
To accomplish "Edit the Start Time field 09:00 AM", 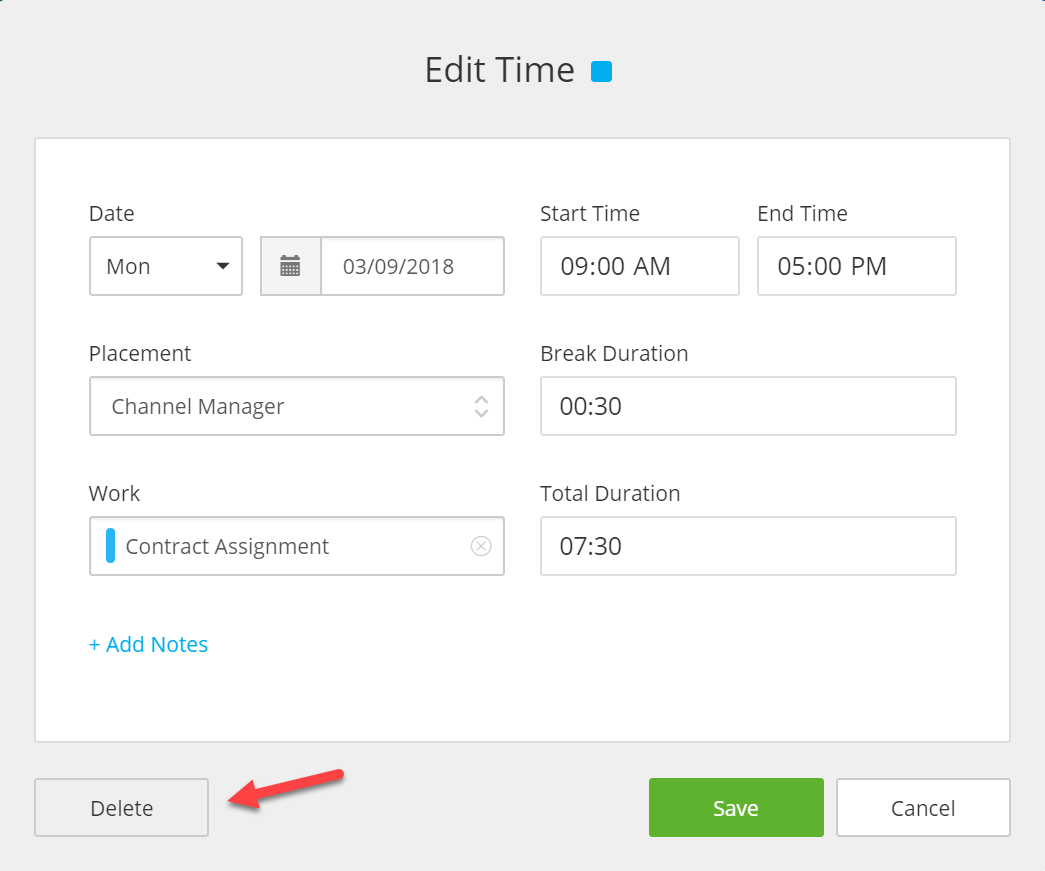I will pos(639,266).
